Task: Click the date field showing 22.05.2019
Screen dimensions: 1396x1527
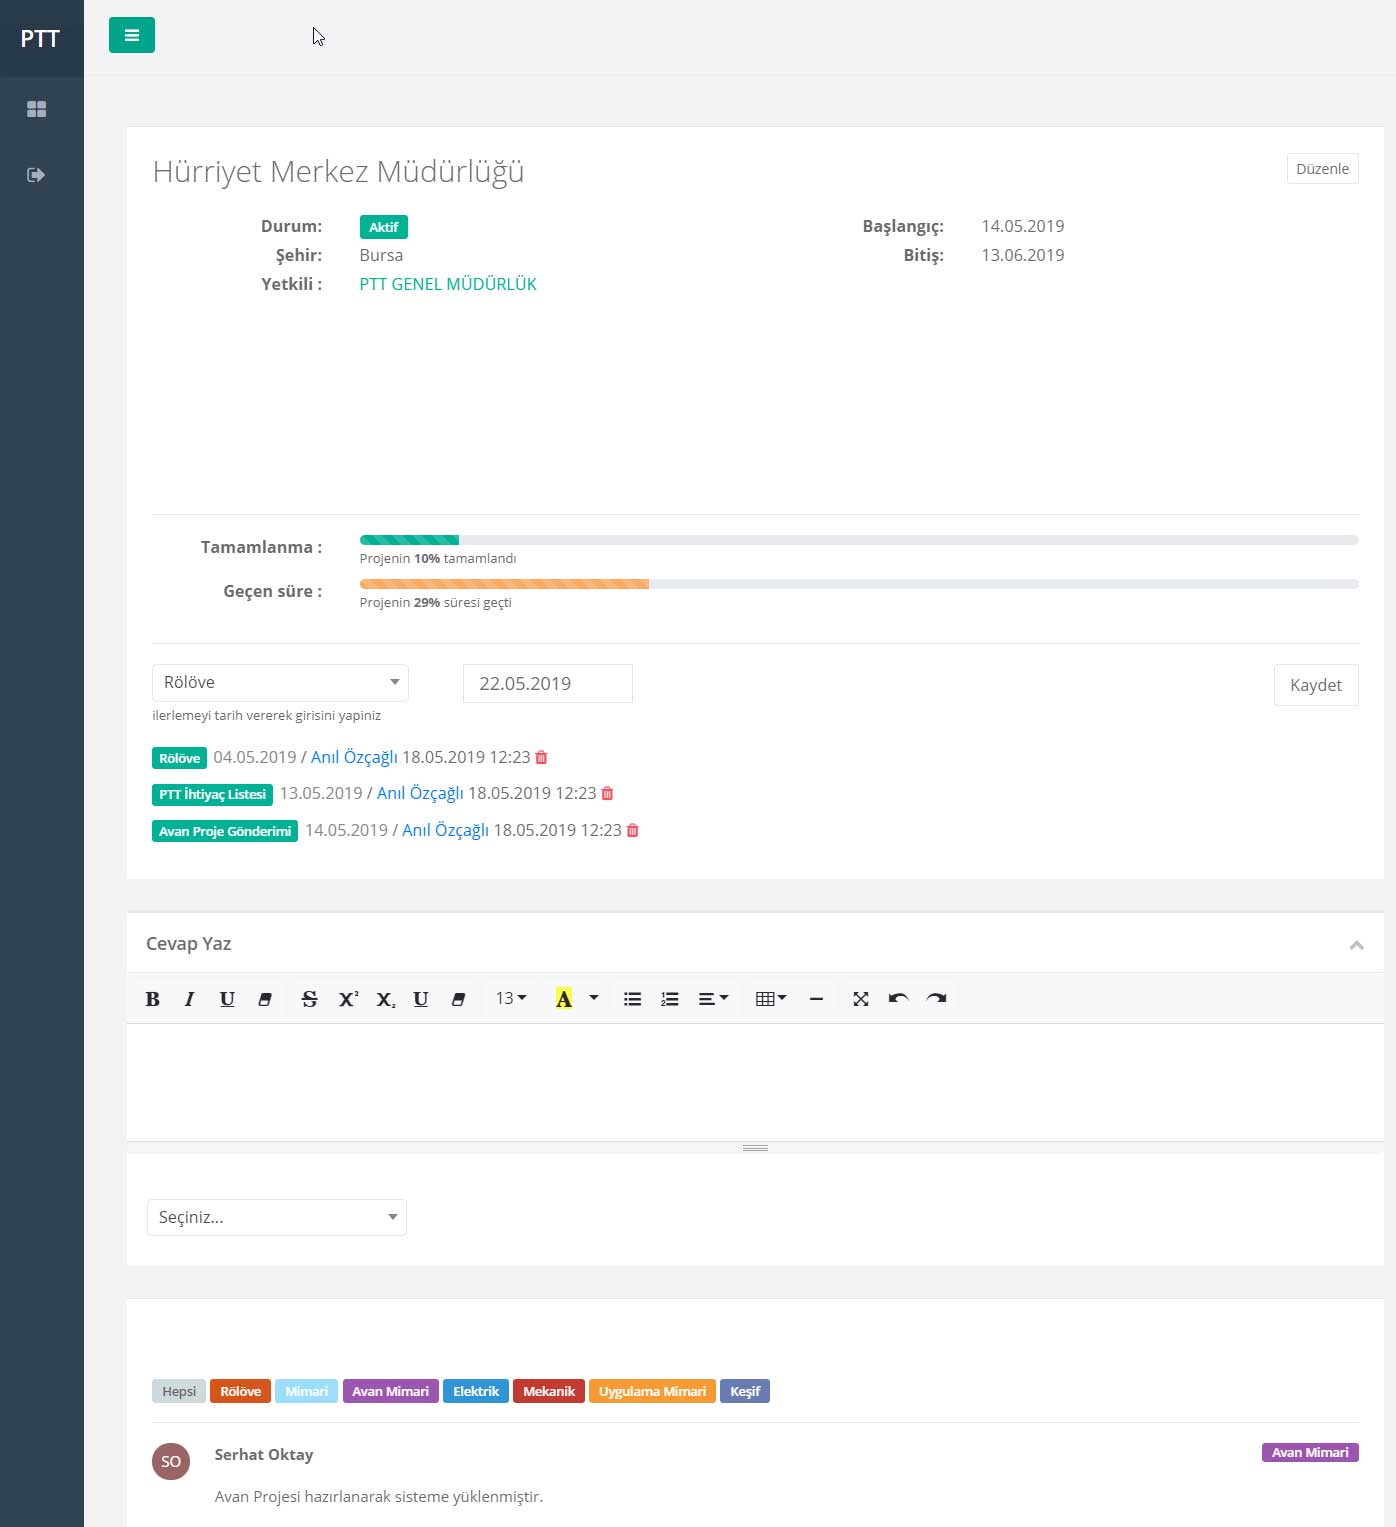Action: click(547, 684)
